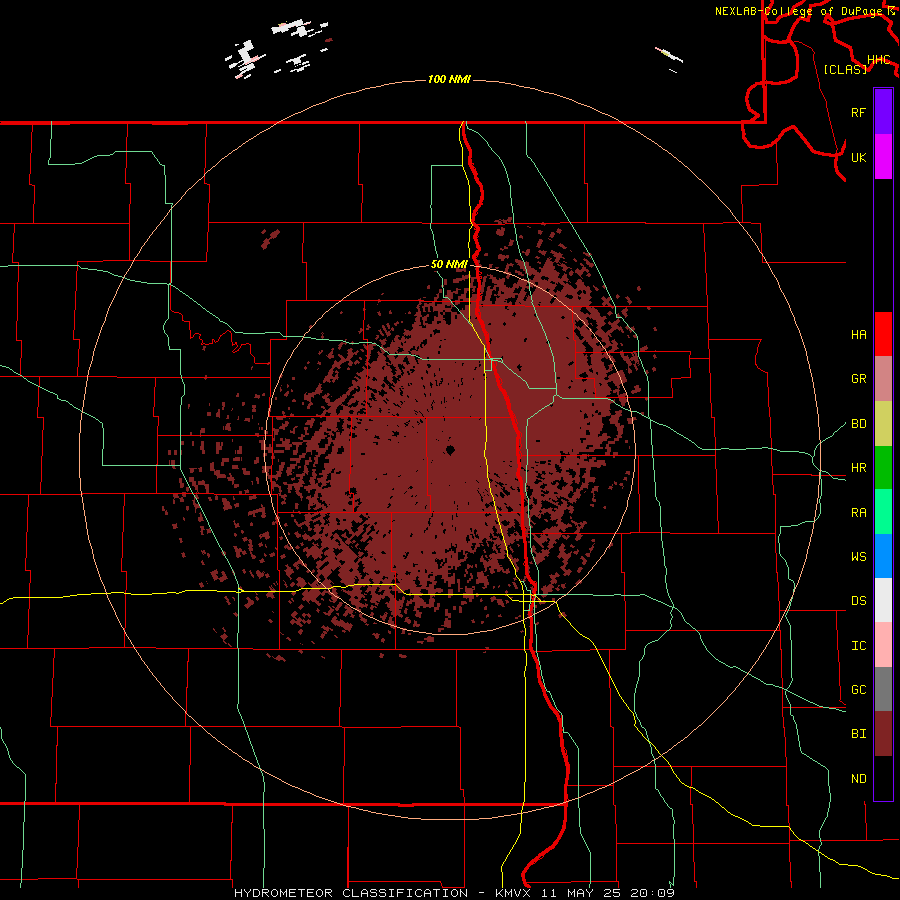Click the 20:09 timestamp

(x=652, y=893)
